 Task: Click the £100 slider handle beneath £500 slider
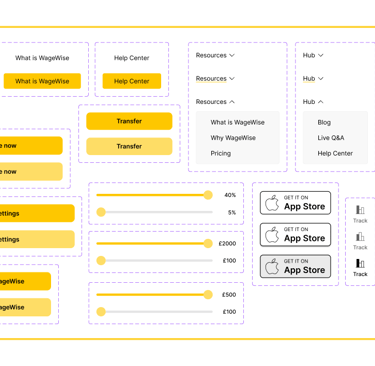[101, 312]
